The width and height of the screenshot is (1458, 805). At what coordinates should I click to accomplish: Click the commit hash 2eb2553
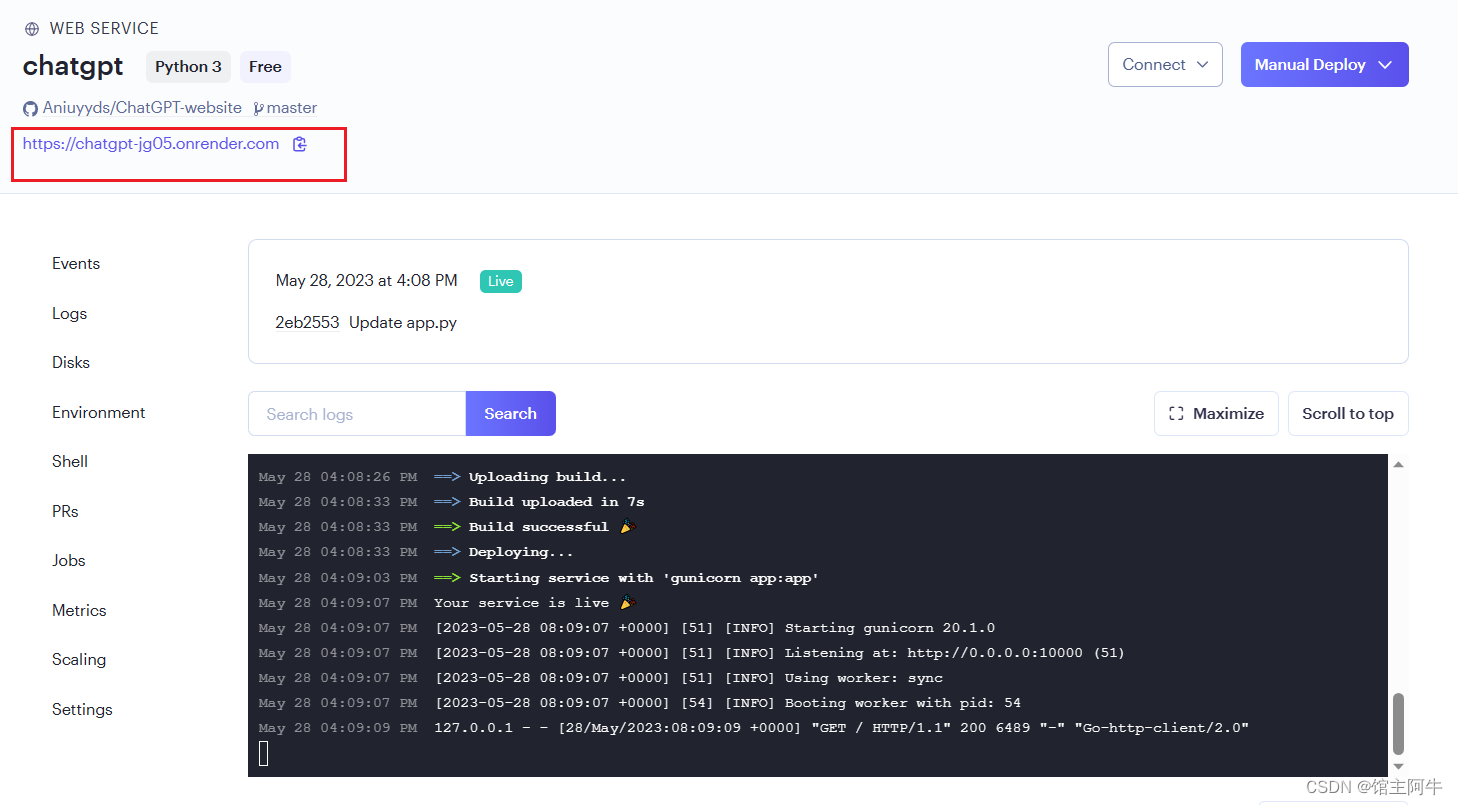307,323
